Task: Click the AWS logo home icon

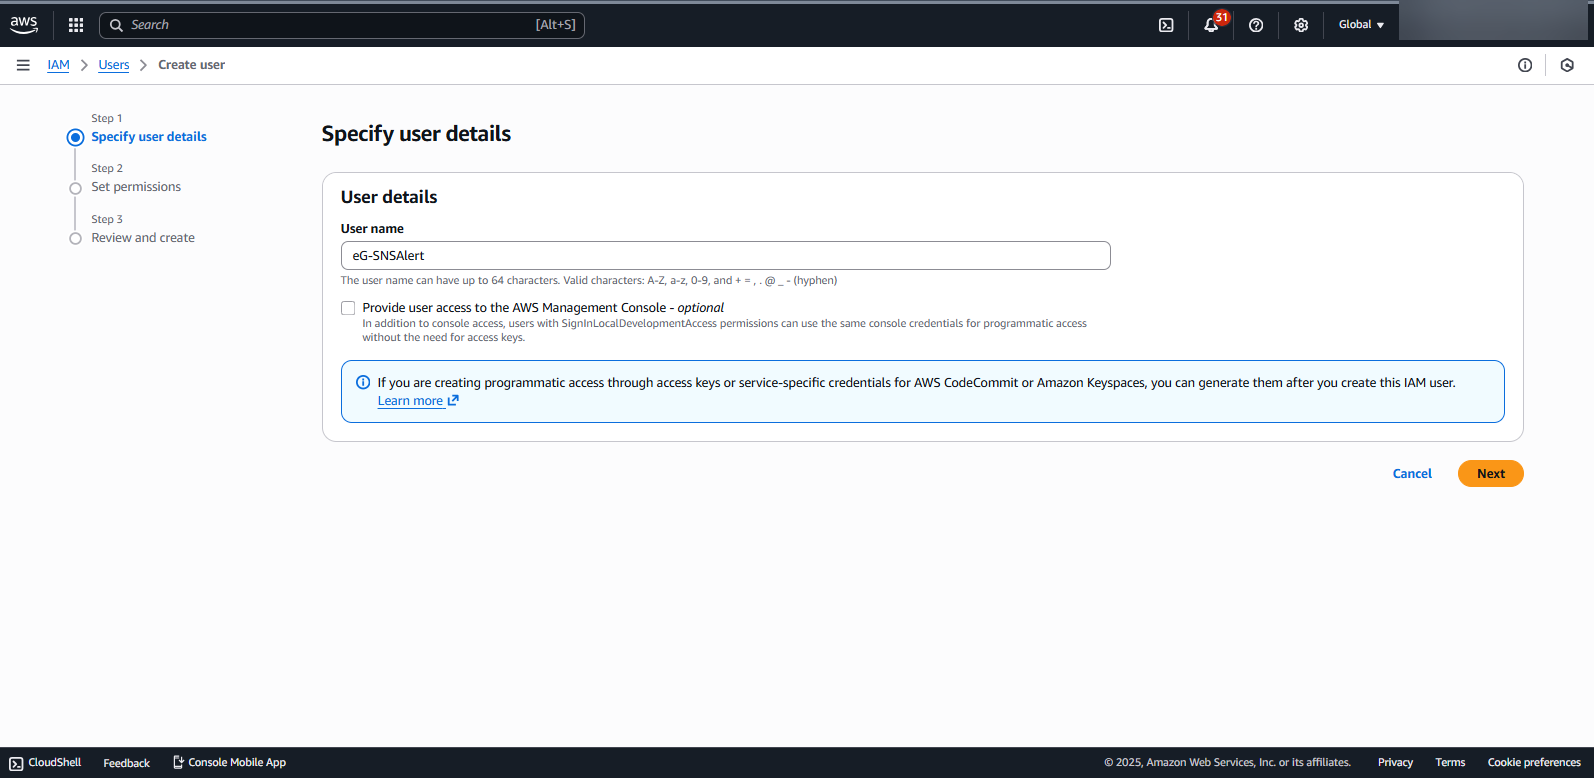Action: pyautogui.click(x=24, y=24)
